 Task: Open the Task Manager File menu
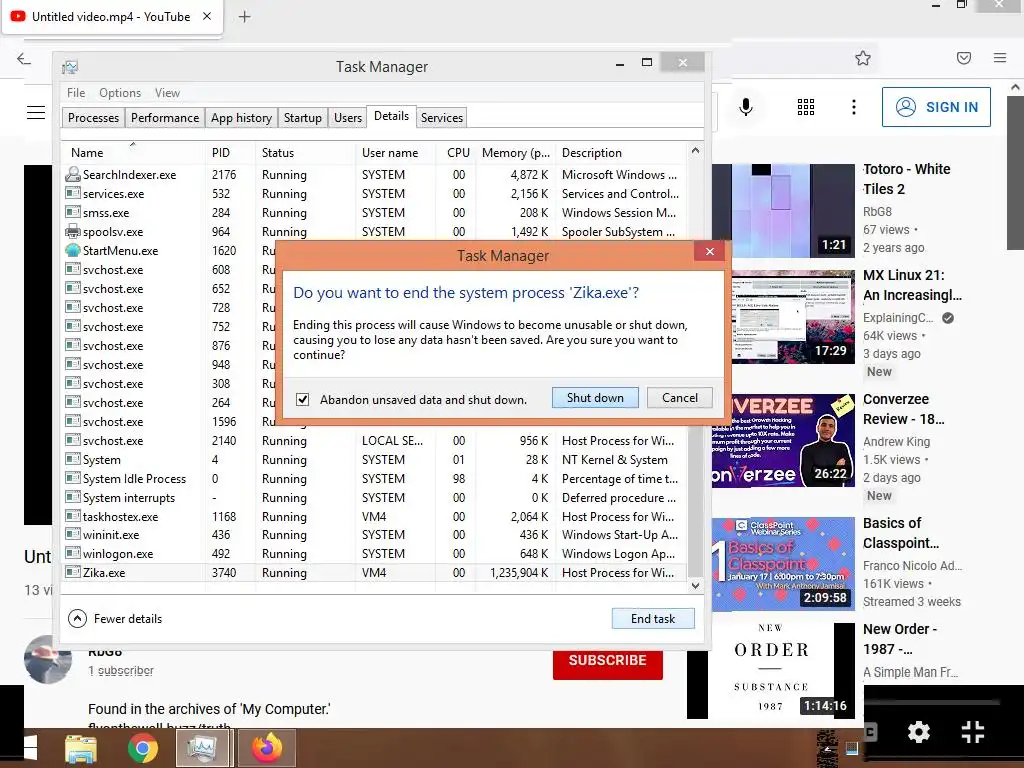(x=76, y=93)
